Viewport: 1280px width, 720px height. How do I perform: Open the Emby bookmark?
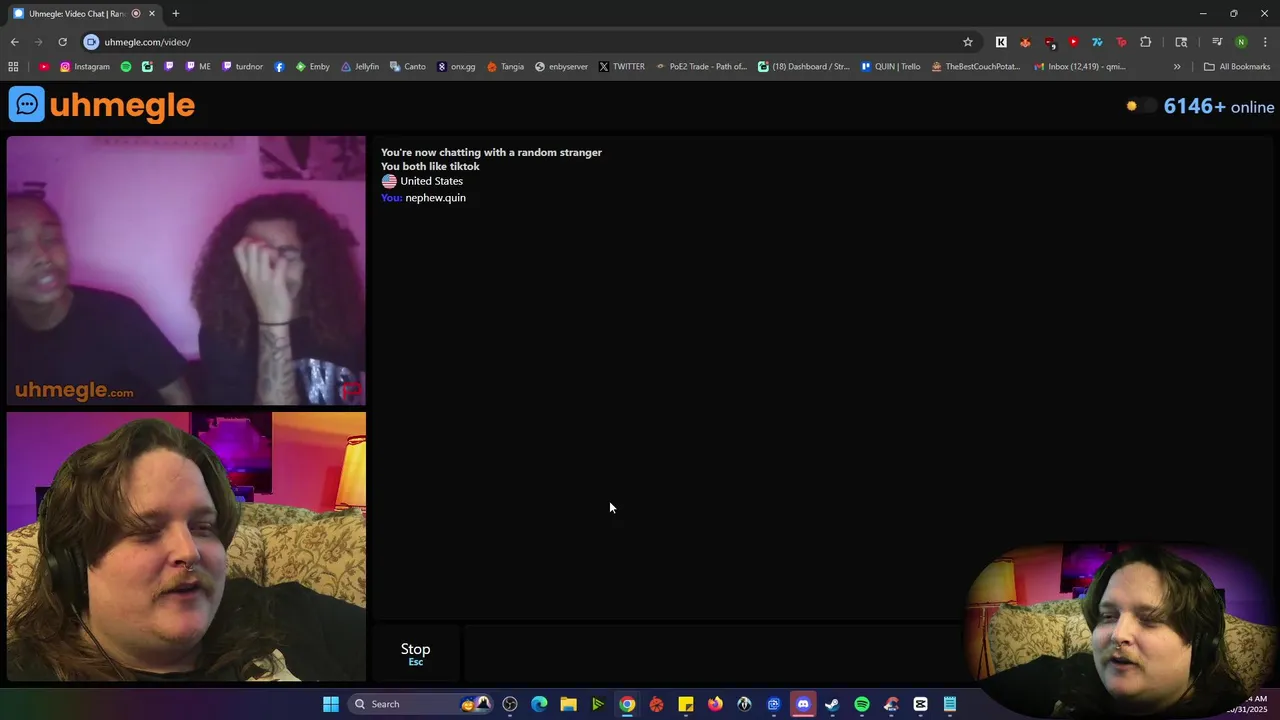312,67
